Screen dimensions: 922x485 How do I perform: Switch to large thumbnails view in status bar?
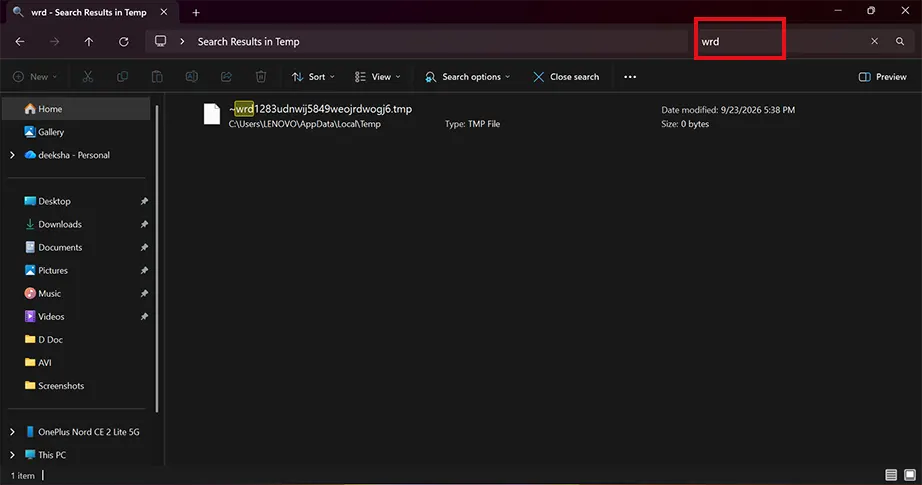(910, 475)
